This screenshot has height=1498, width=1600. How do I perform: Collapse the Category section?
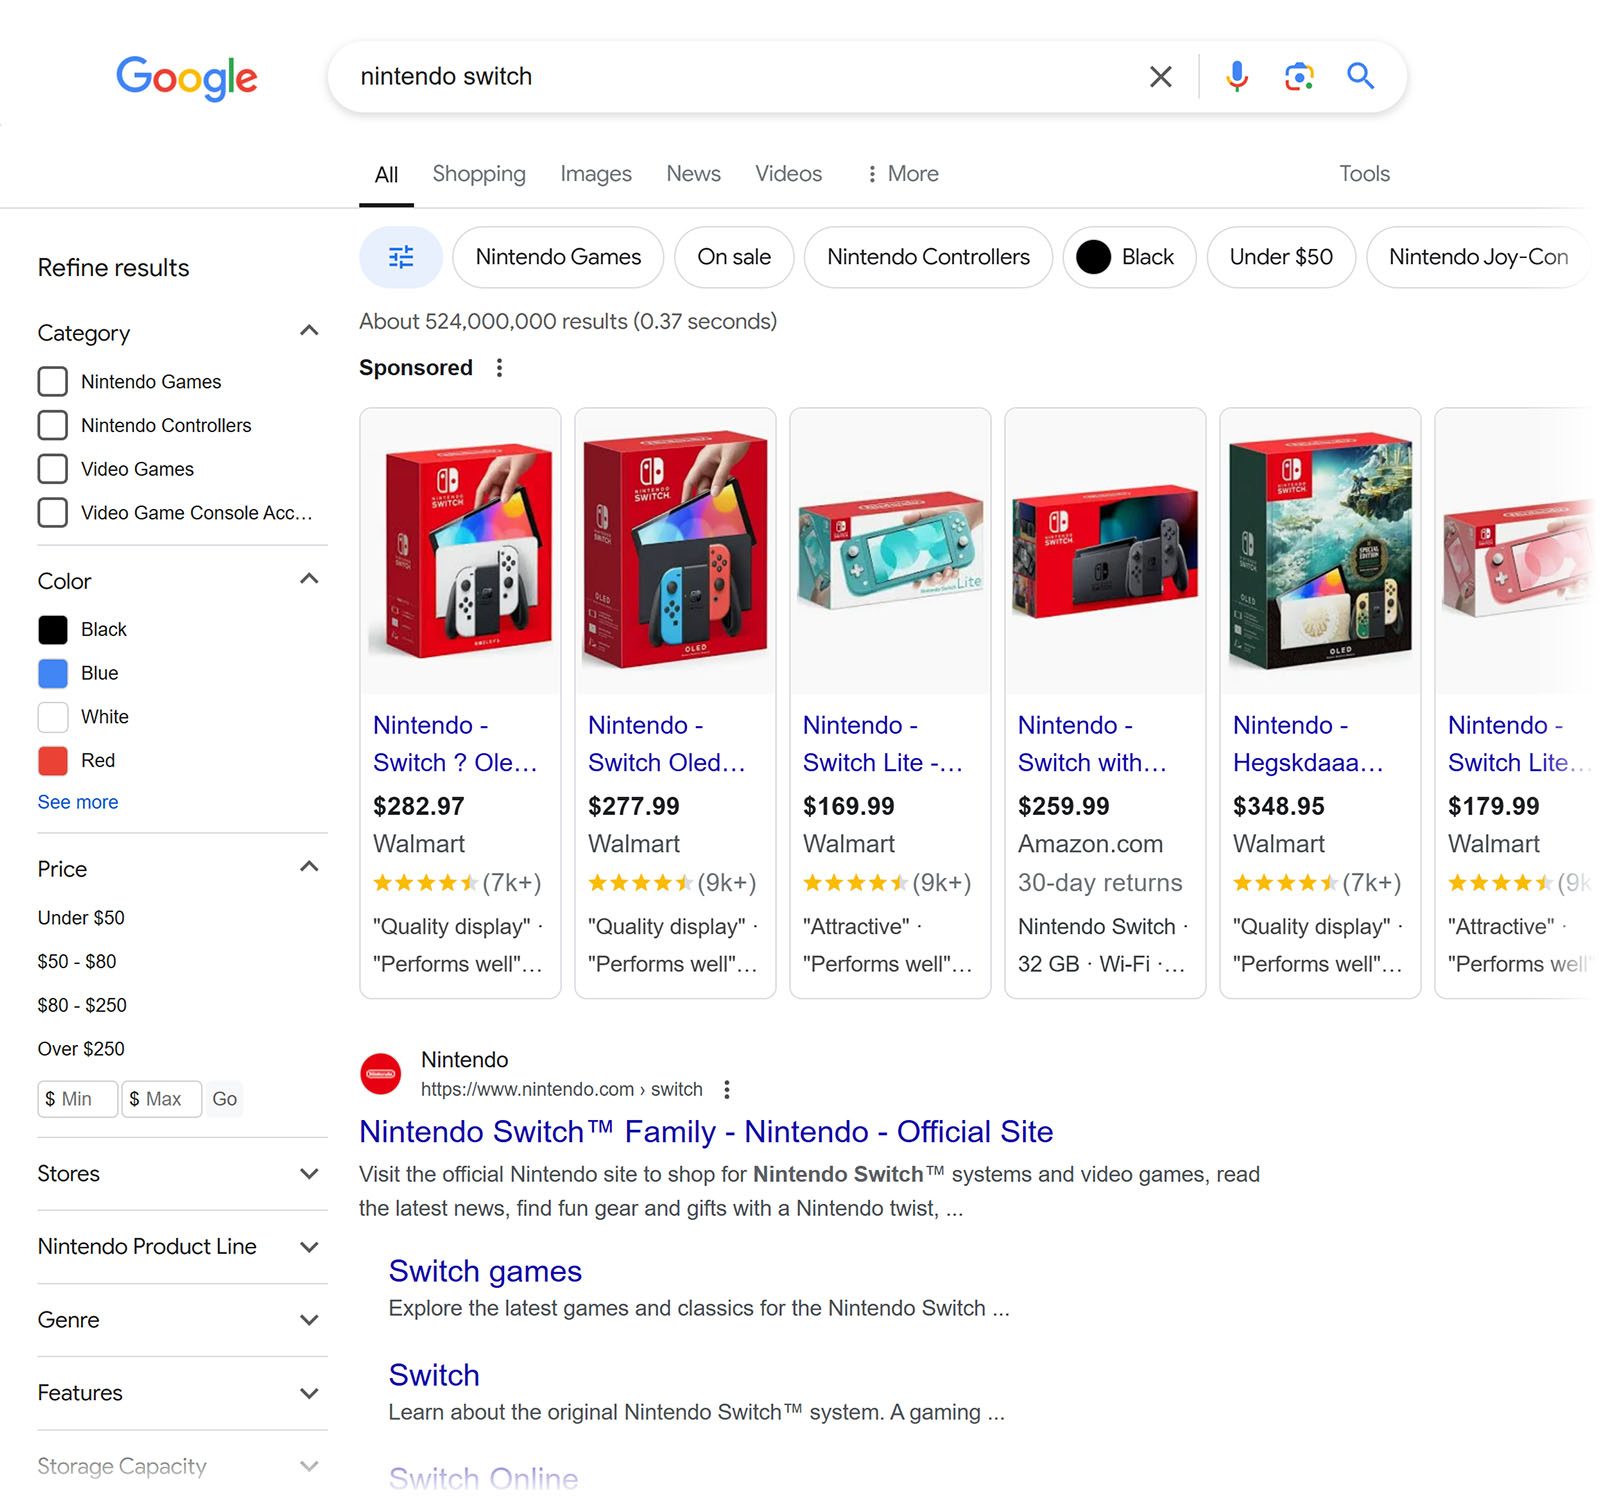coord(309,330)
